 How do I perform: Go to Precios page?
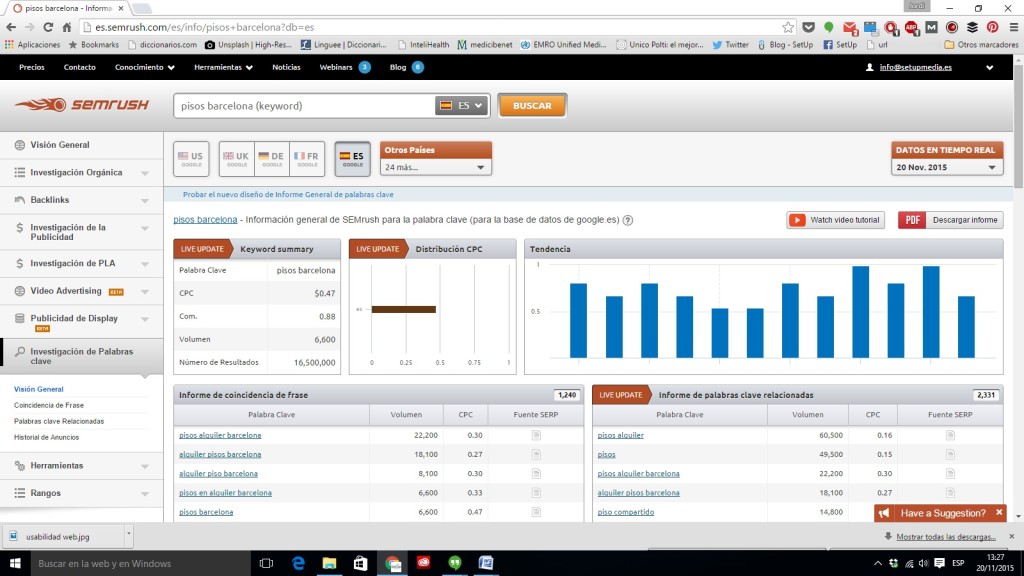click(x=31, y=67)
